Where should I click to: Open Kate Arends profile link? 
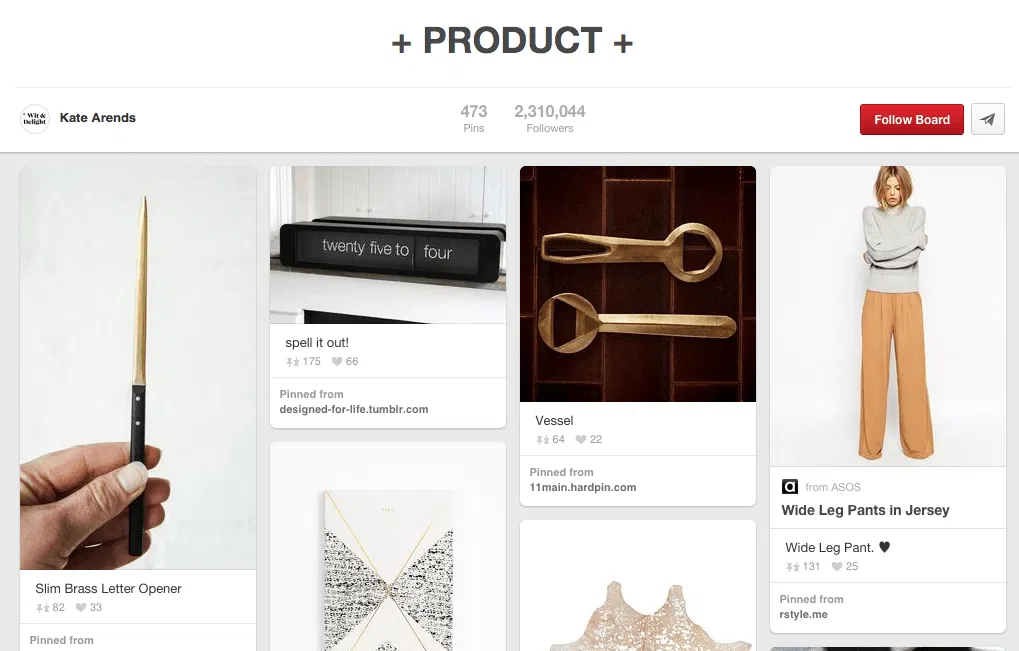97,118
